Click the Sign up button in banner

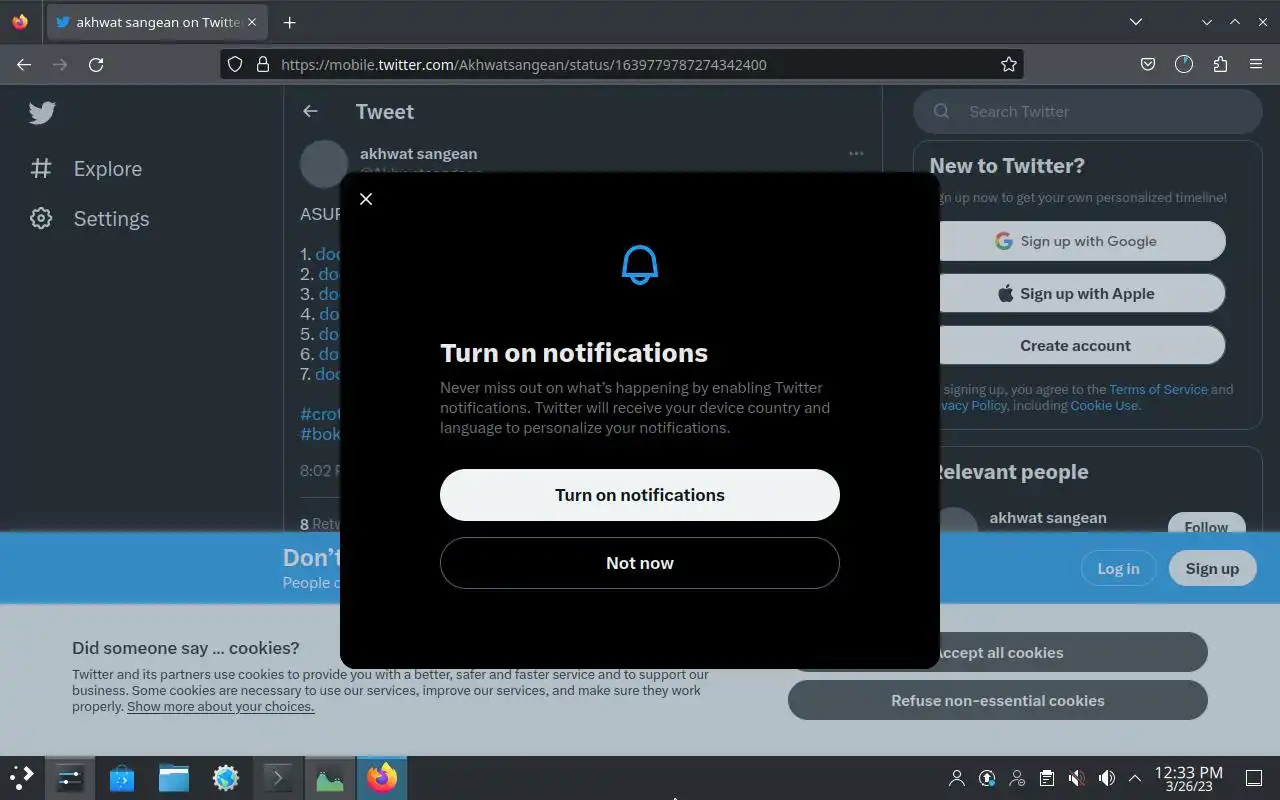click(x=1212, y=568)
